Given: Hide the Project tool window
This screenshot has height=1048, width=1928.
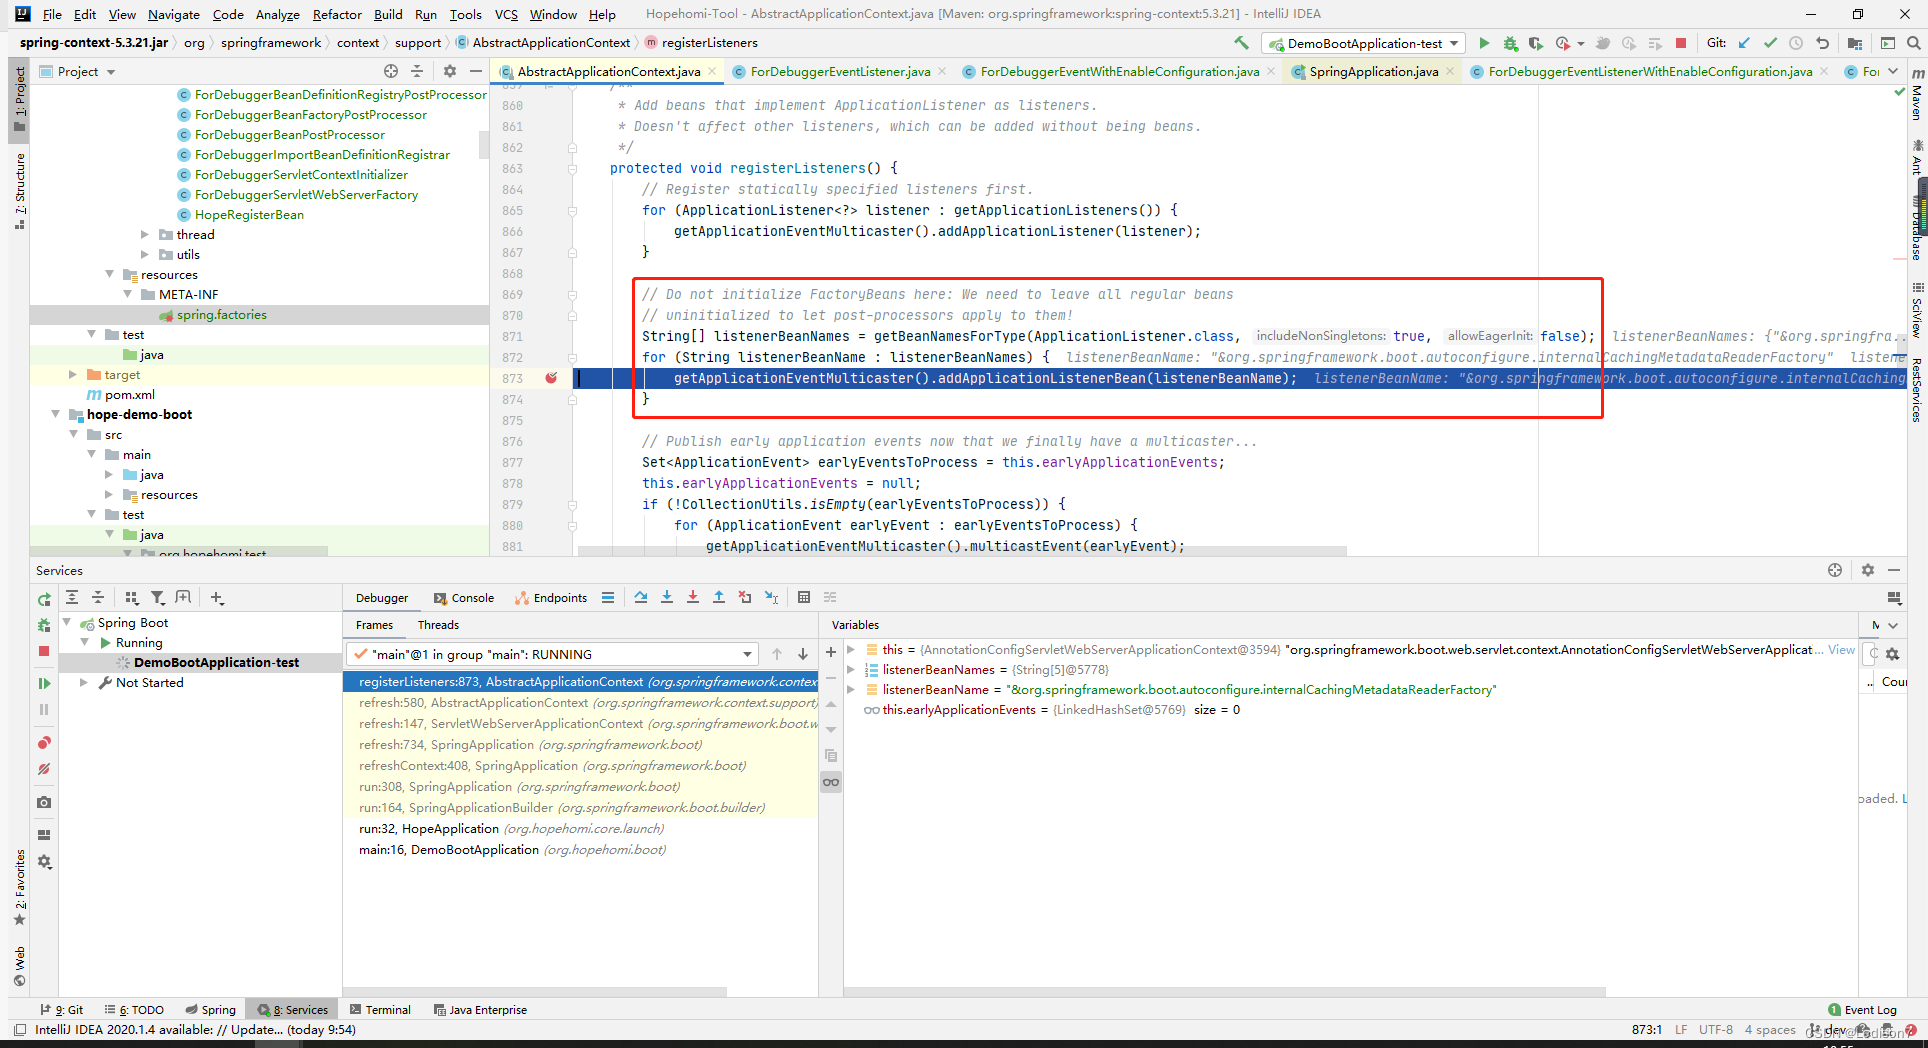Looking at the screenshot, I should point(476,71).
